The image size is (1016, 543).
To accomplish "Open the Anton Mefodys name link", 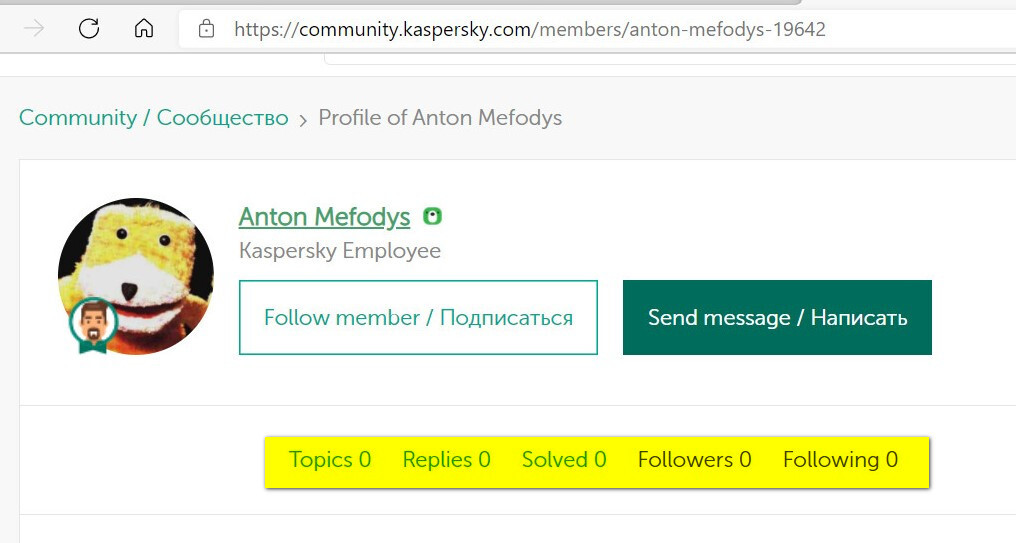I will pos(324,217).
